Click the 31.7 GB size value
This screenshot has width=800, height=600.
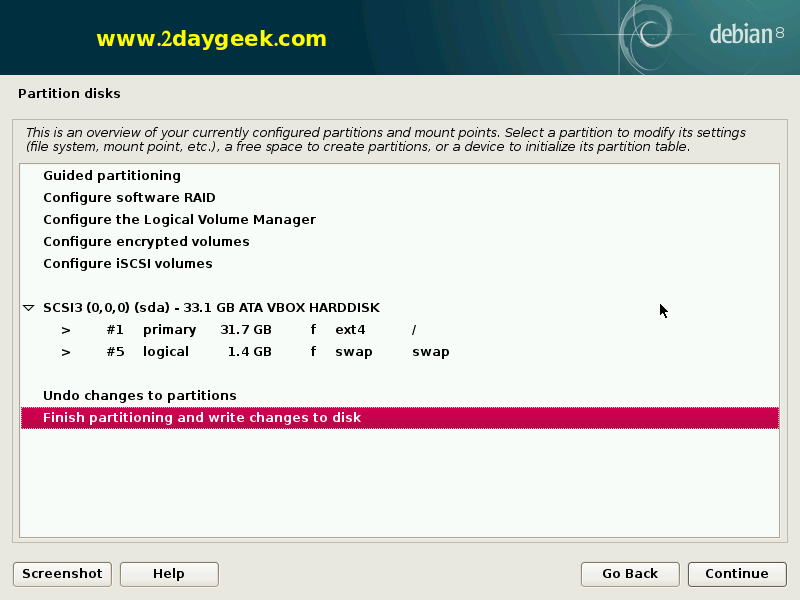click(246, 330)
